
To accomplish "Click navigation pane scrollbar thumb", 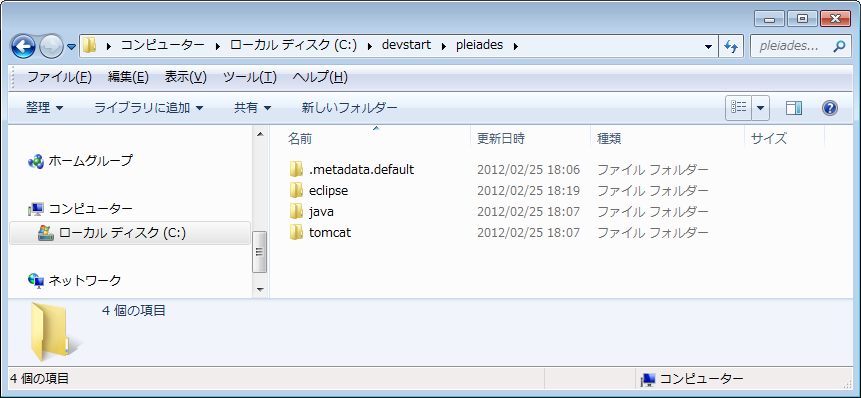I will click(x=260, y=251).
